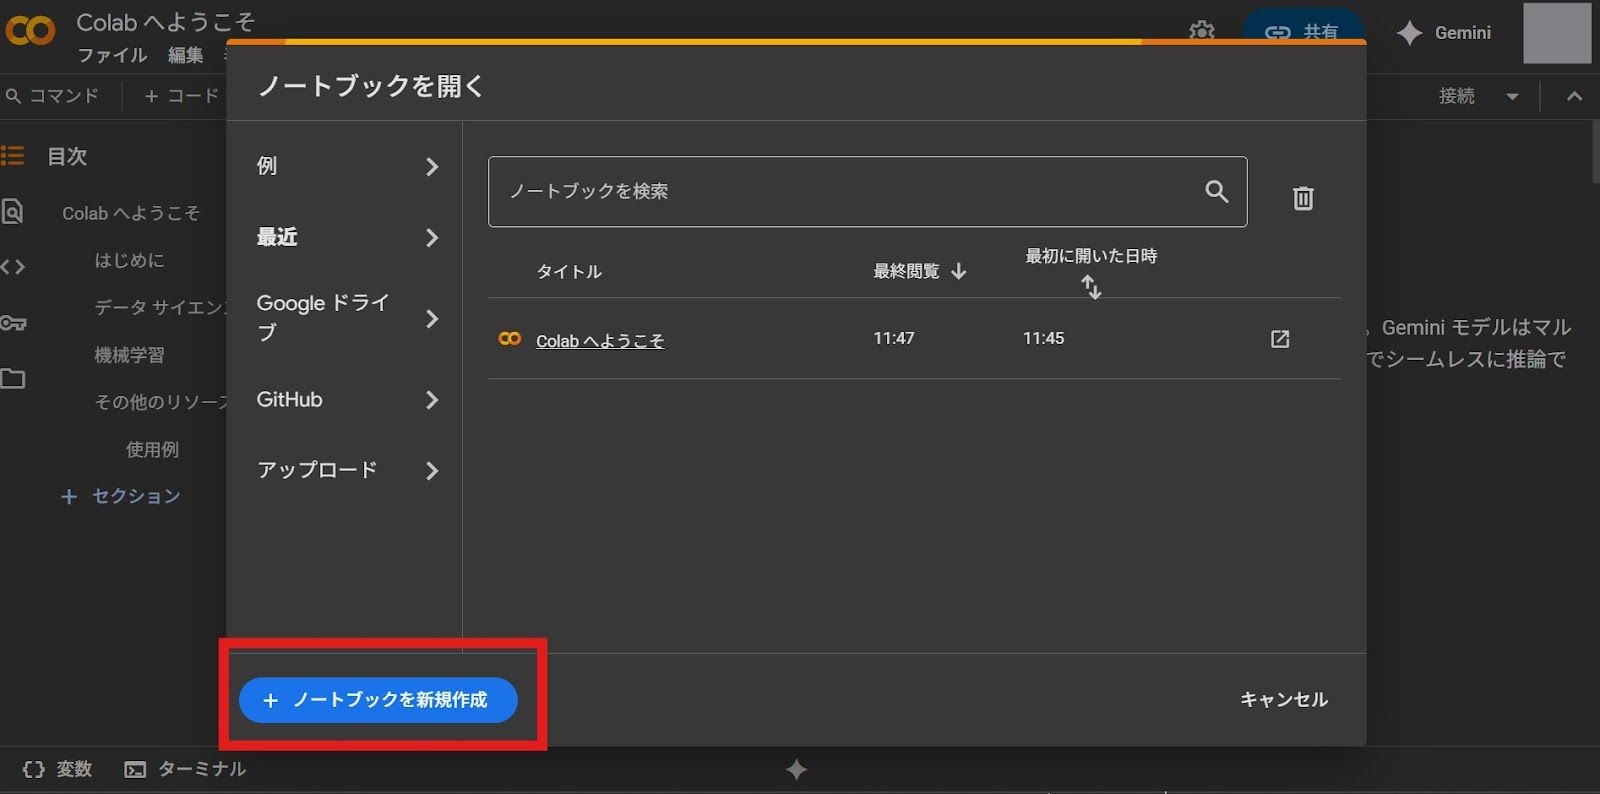This screenshot has height=794, width=1600.
Task: Click the コマンド search button
Action: click(53, 96)
